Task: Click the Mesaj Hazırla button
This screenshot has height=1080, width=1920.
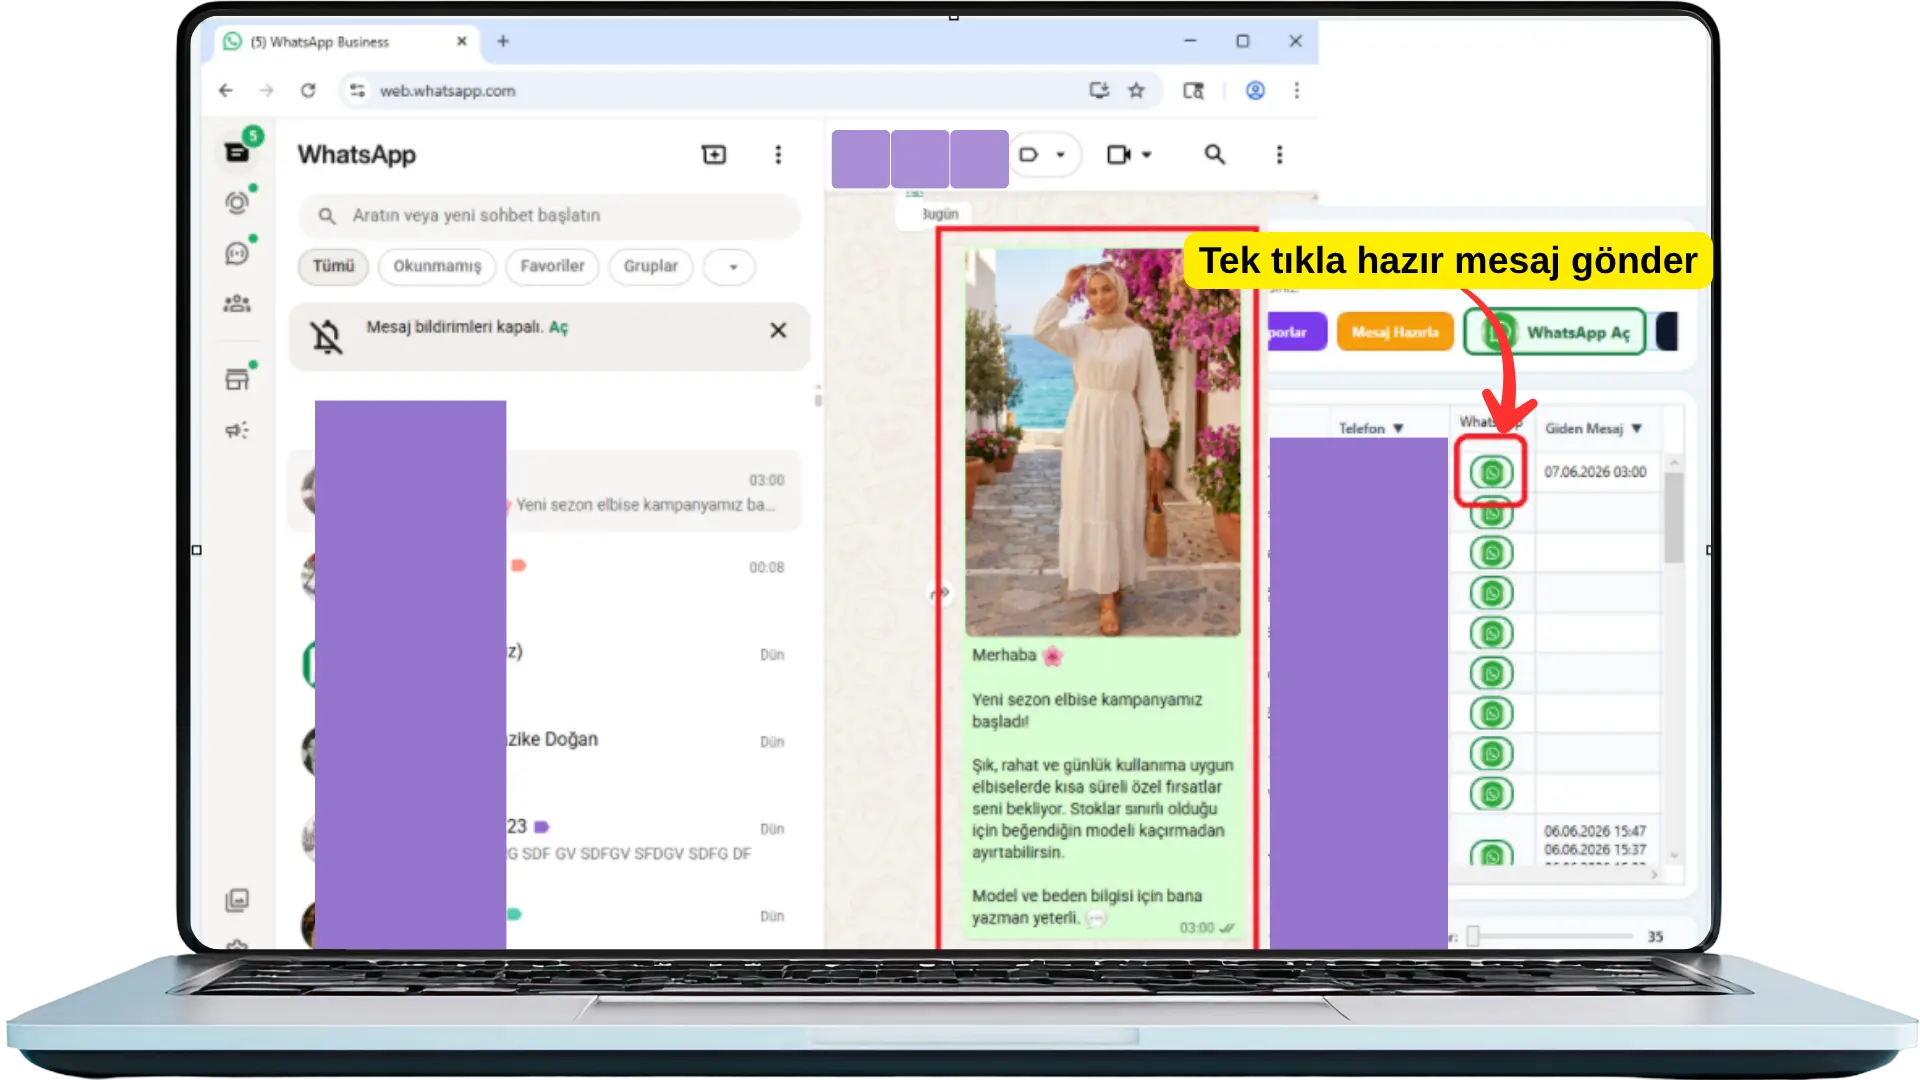Action: [x=1395, y=332]
